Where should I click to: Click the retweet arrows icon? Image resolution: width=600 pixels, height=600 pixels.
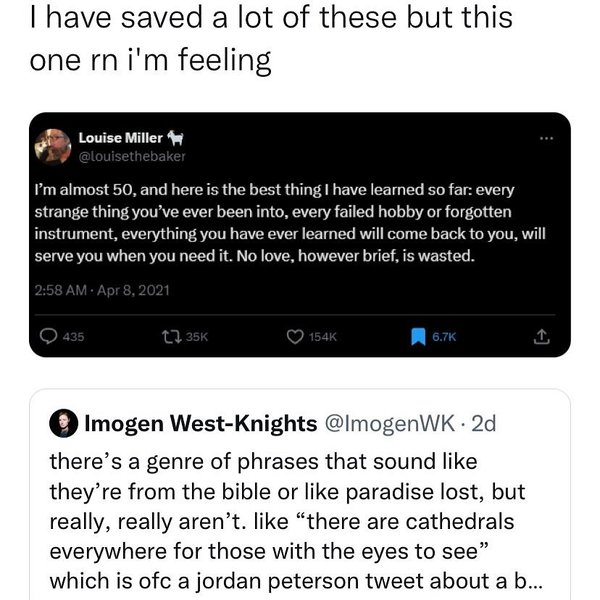pos(166,338)
